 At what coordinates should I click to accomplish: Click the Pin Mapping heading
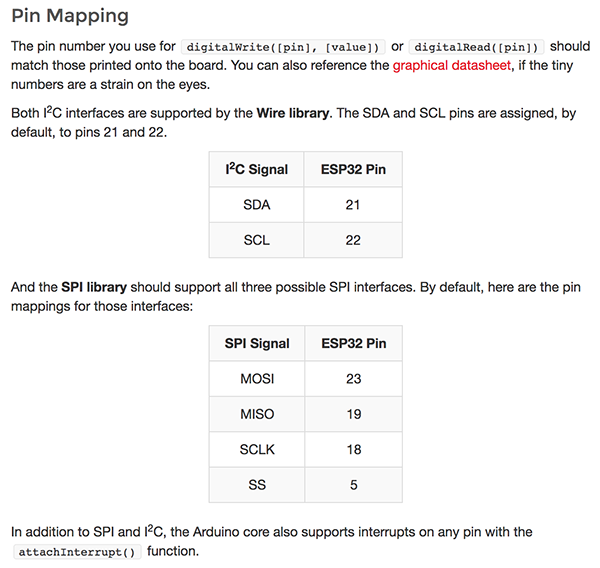click(x=70, y=16)
